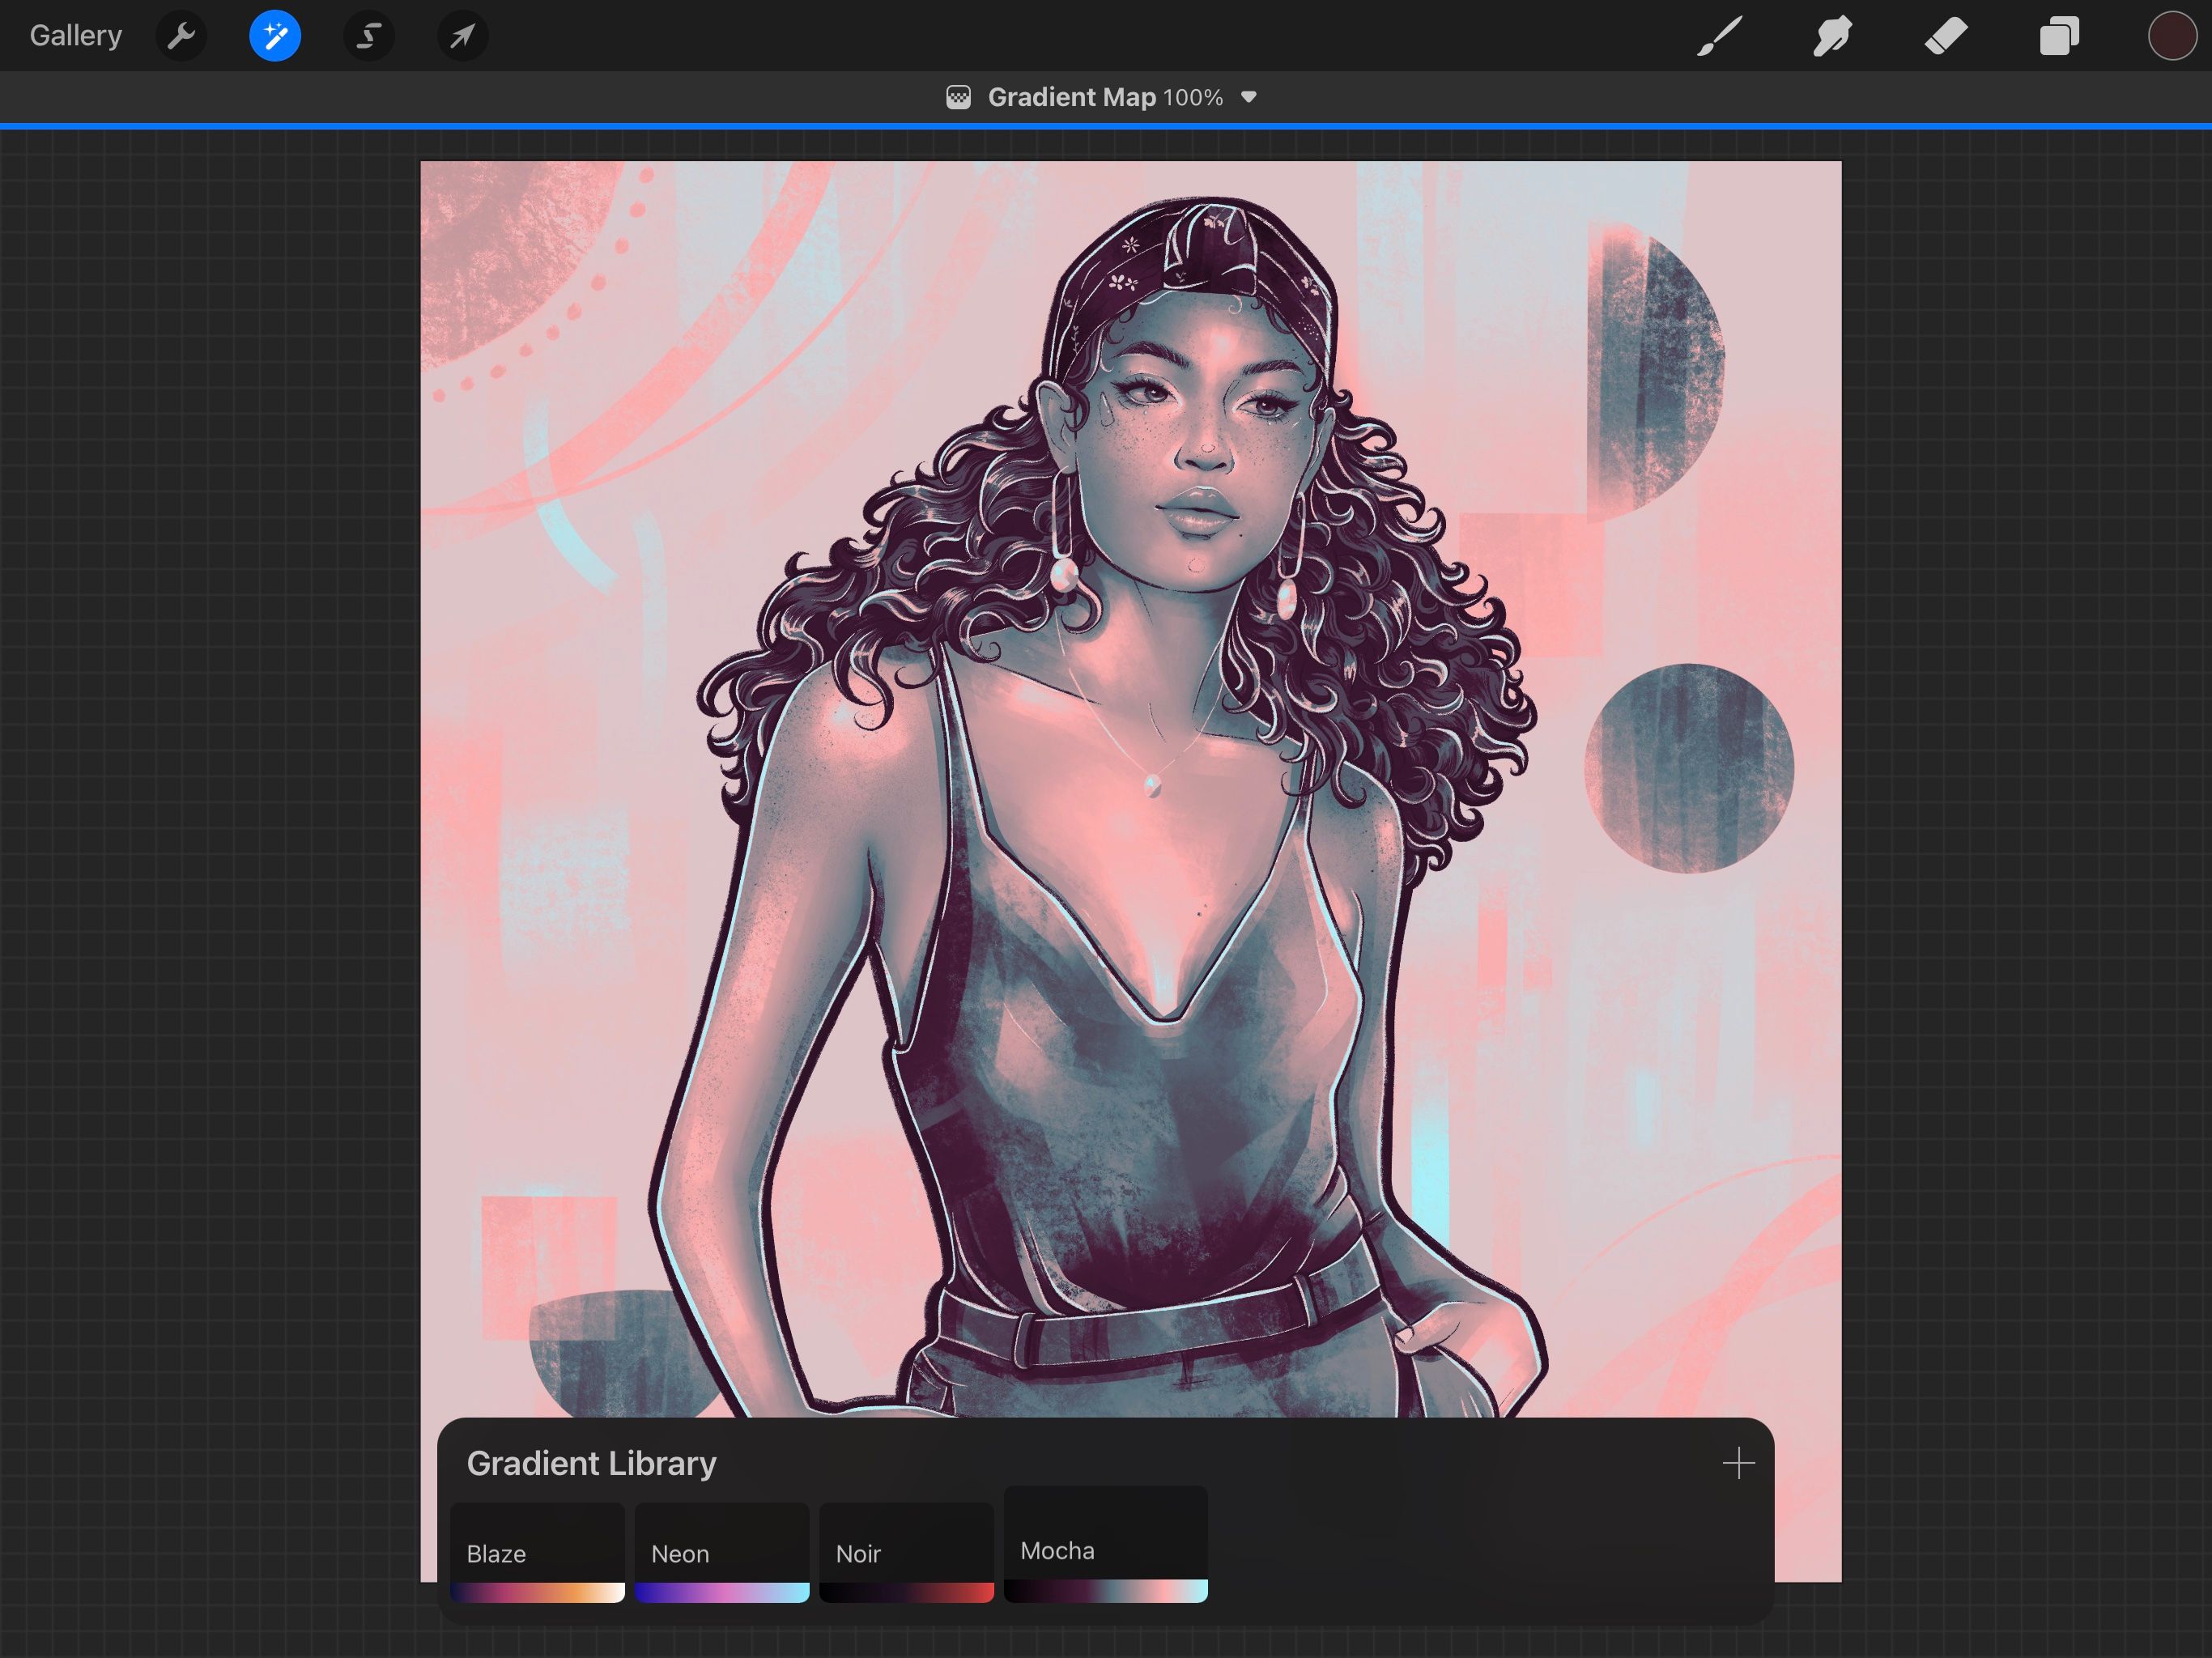2212x1658 pixels.
Task: Click the Gradient Library heading
Action: (591, 1463)
